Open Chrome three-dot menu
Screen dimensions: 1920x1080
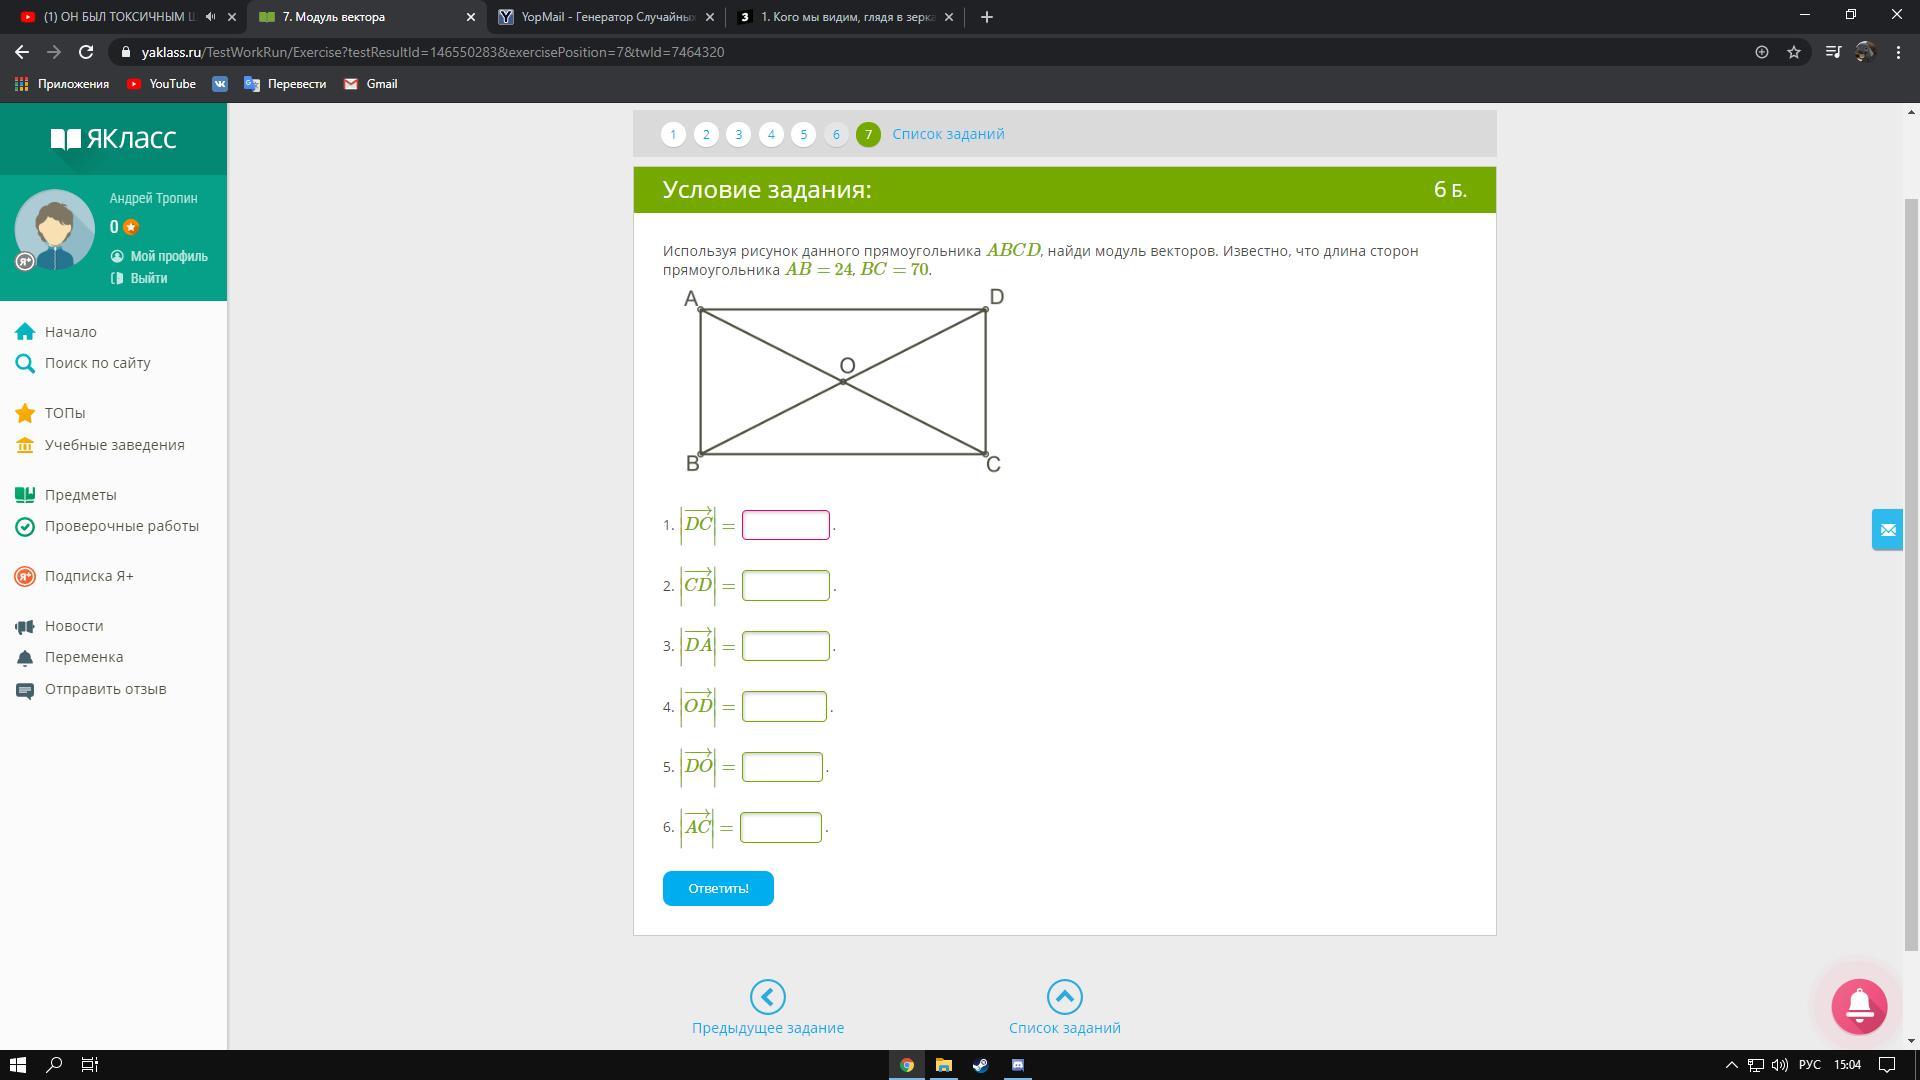(x=1898, y=52)
